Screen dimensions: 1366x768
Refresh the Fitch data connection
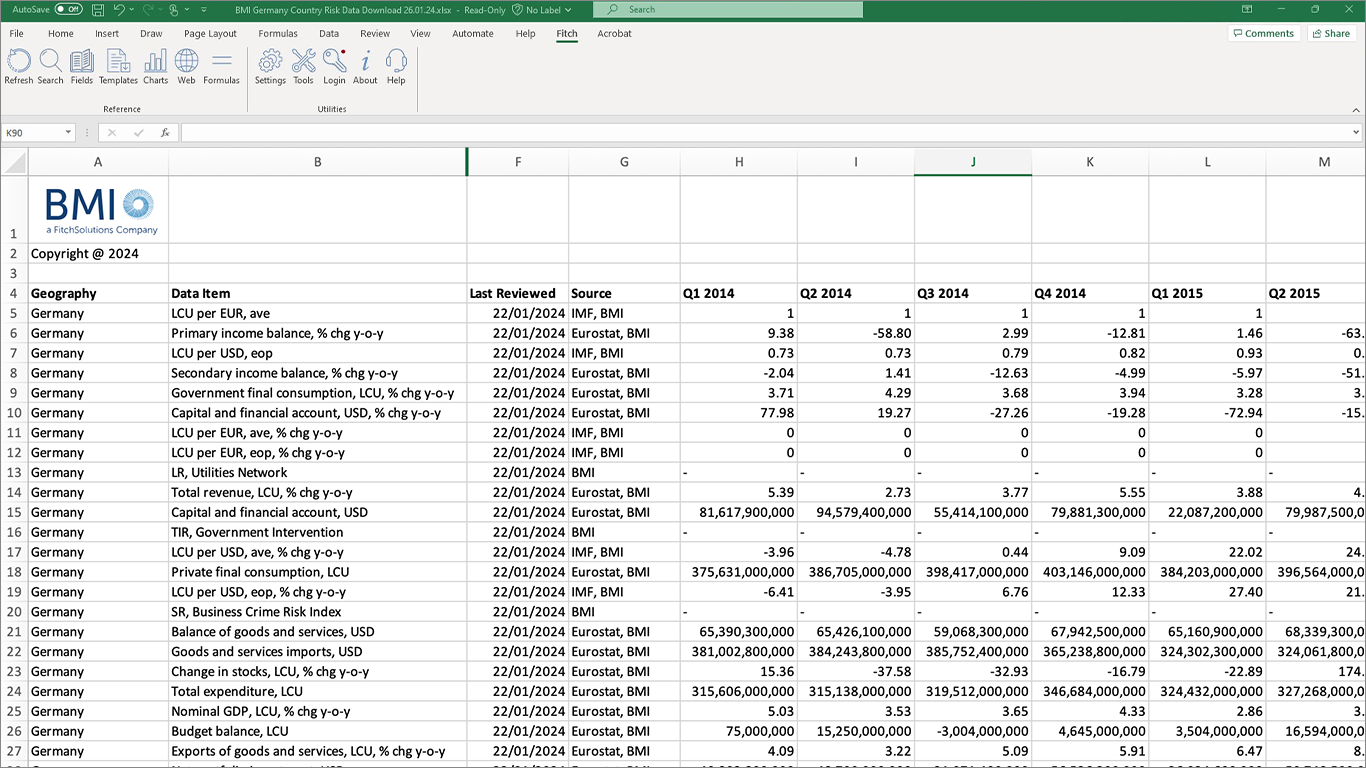click(x=18, y=66)
